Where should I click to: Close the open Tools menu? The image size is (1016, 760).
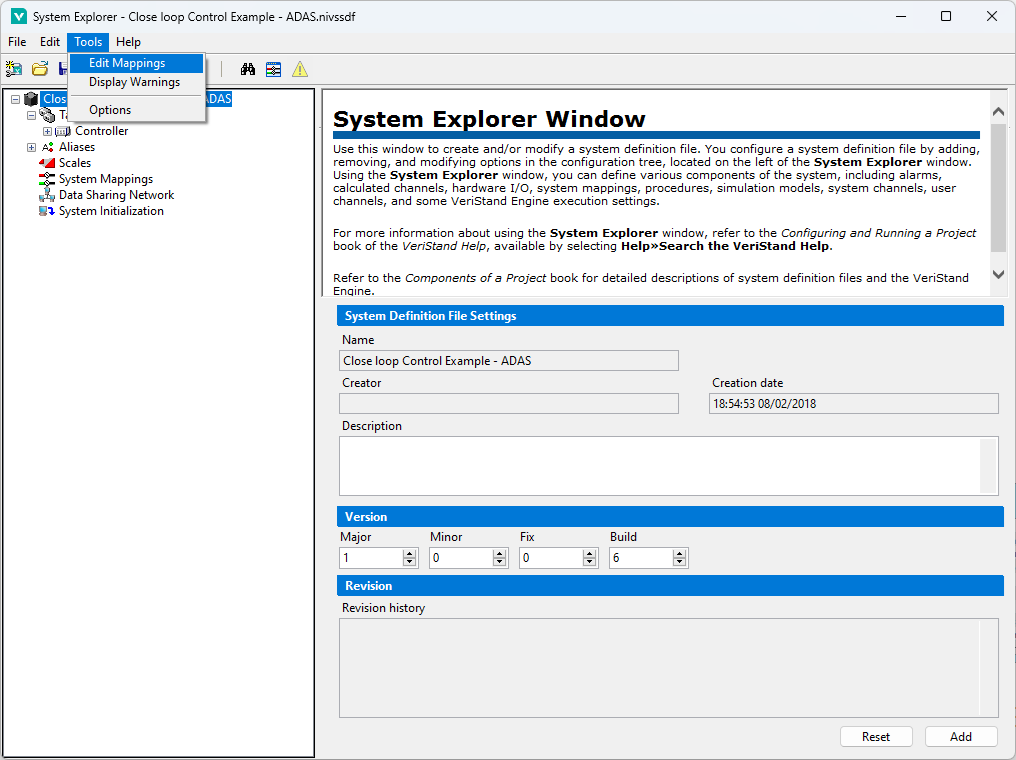(x=88, y=41)
